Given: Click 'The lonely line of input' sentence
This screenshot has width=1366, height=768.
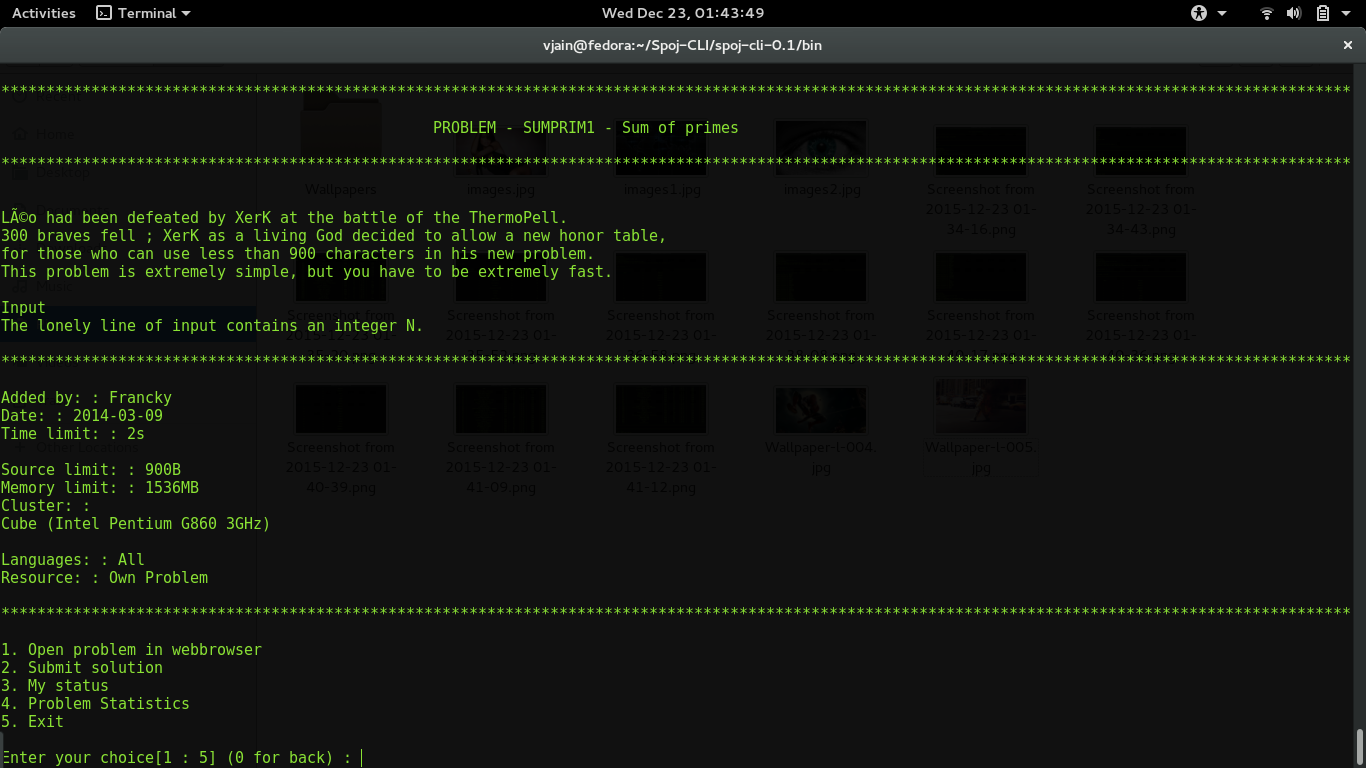Looking at the screenshot, I should tap(212, 326).
